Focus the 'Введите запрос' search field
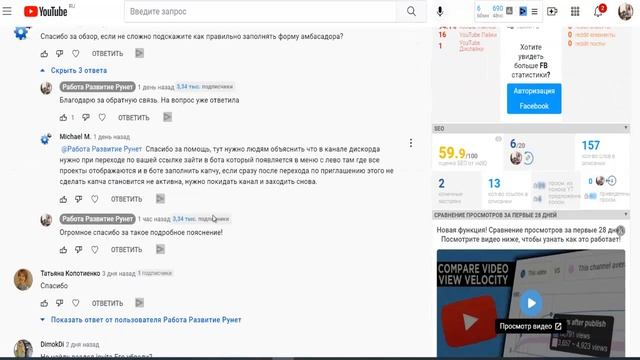640x360 pixels. tap(260, 11)
